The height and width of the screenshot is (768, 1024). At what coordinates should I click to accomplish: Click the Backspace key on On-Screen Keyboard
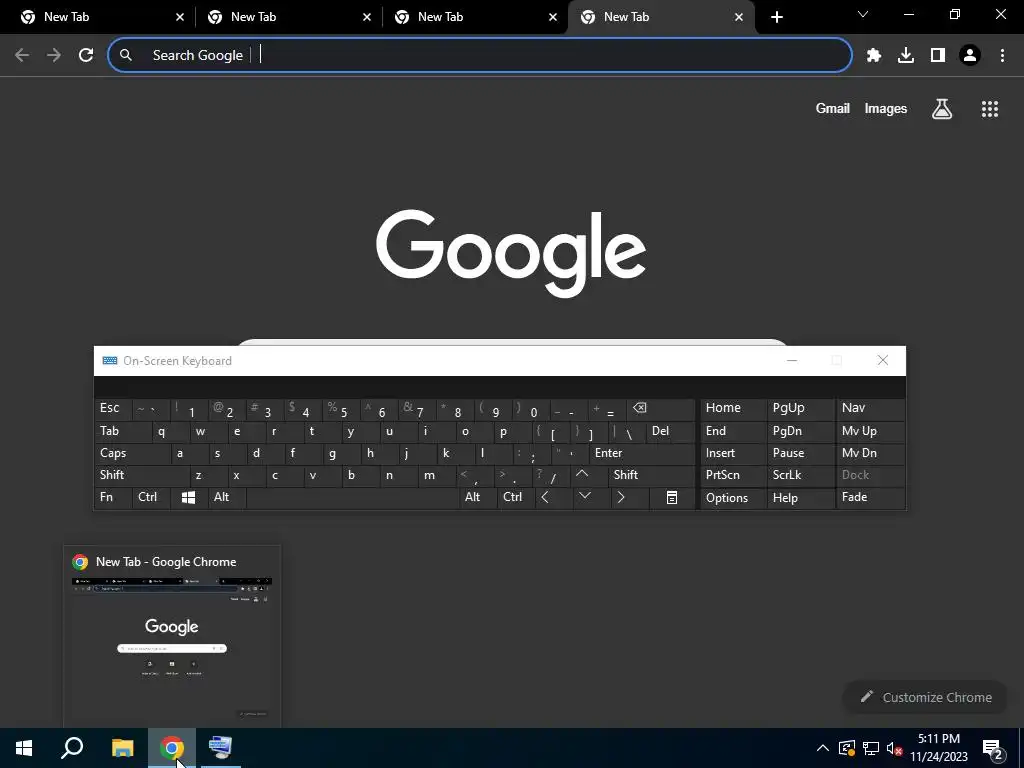[658, 409]
